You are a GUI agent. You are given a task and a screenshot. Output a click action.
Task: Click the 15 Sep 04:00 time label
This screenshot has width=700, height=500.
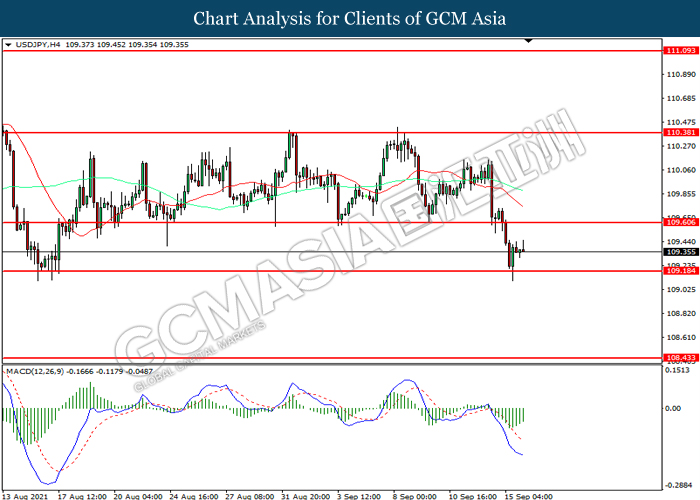click(x=529, y=496)
